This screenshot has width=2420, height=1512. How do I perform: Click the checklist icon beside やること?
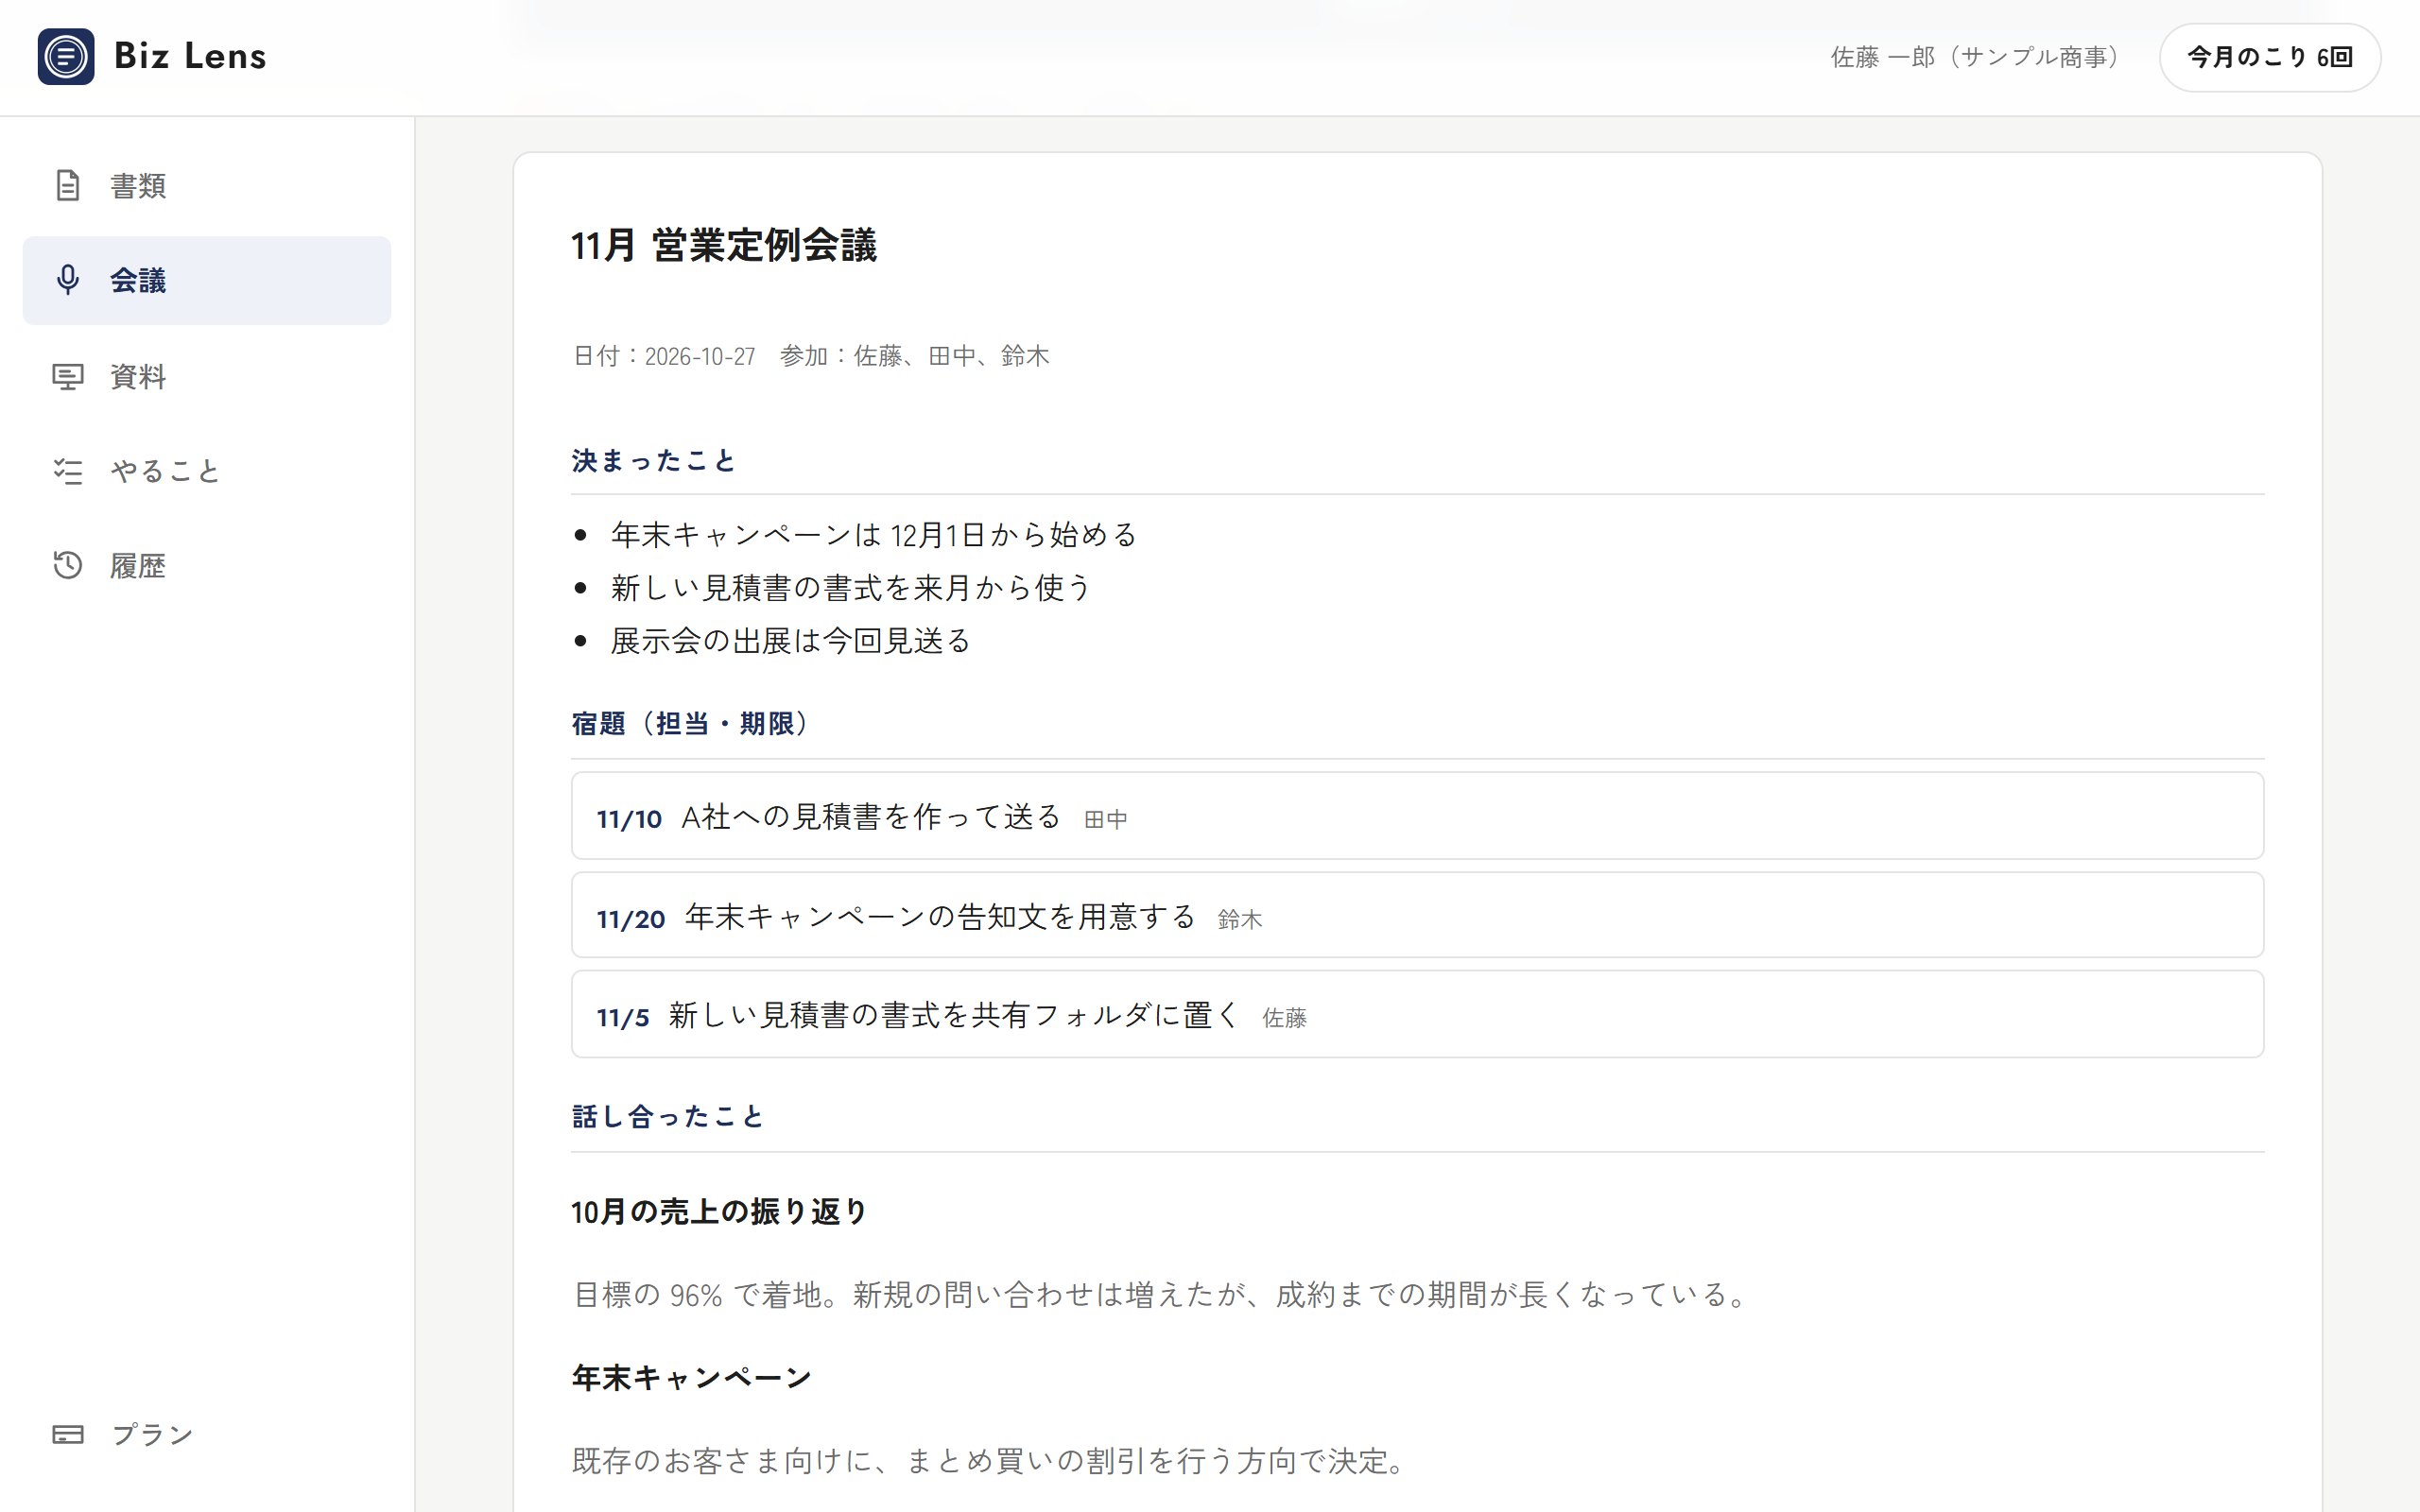point(67,471)
